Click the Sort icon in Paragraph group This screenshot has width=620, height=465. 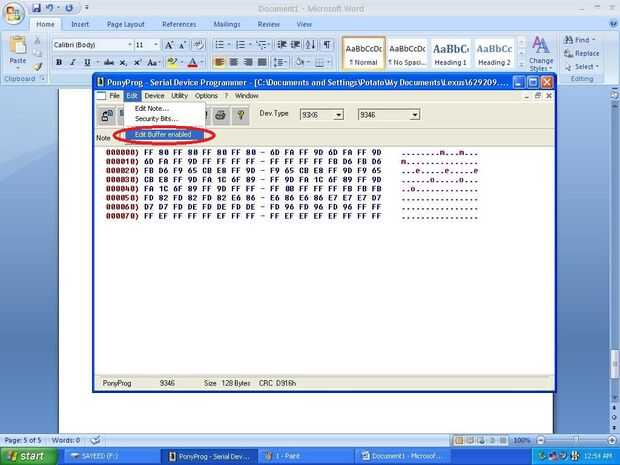tap(310, 45)
